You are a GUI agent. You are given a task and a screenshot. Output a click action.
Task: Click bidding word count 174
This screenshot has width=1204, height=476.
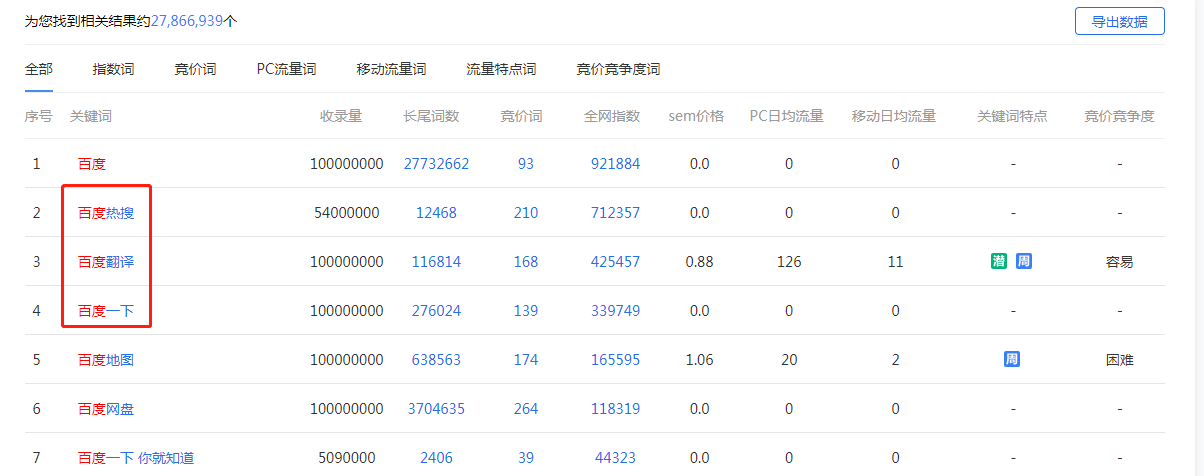pos(526,360)
